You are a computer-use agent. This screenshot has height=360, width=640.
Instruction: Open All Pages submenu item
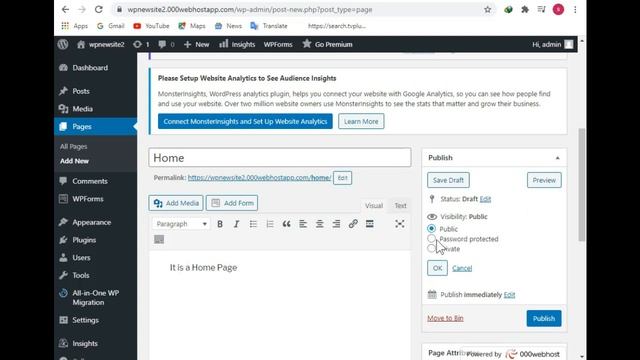click(x=73, y=146)
